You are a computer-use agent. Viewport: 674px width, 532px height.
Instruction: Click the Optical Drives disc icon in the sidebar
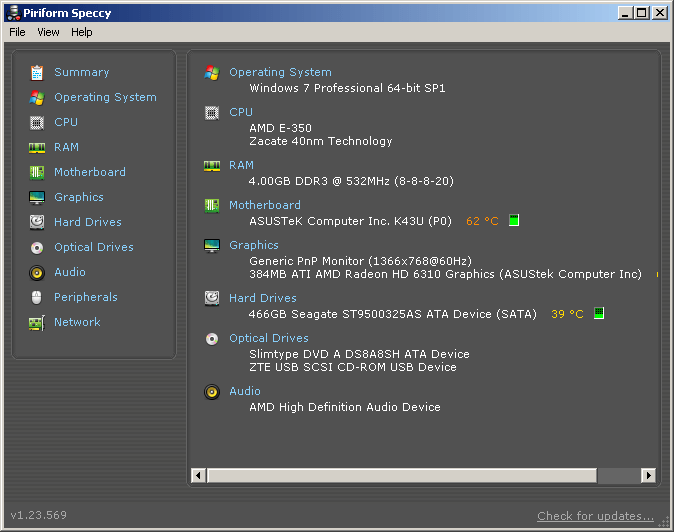tap(37, 248)
